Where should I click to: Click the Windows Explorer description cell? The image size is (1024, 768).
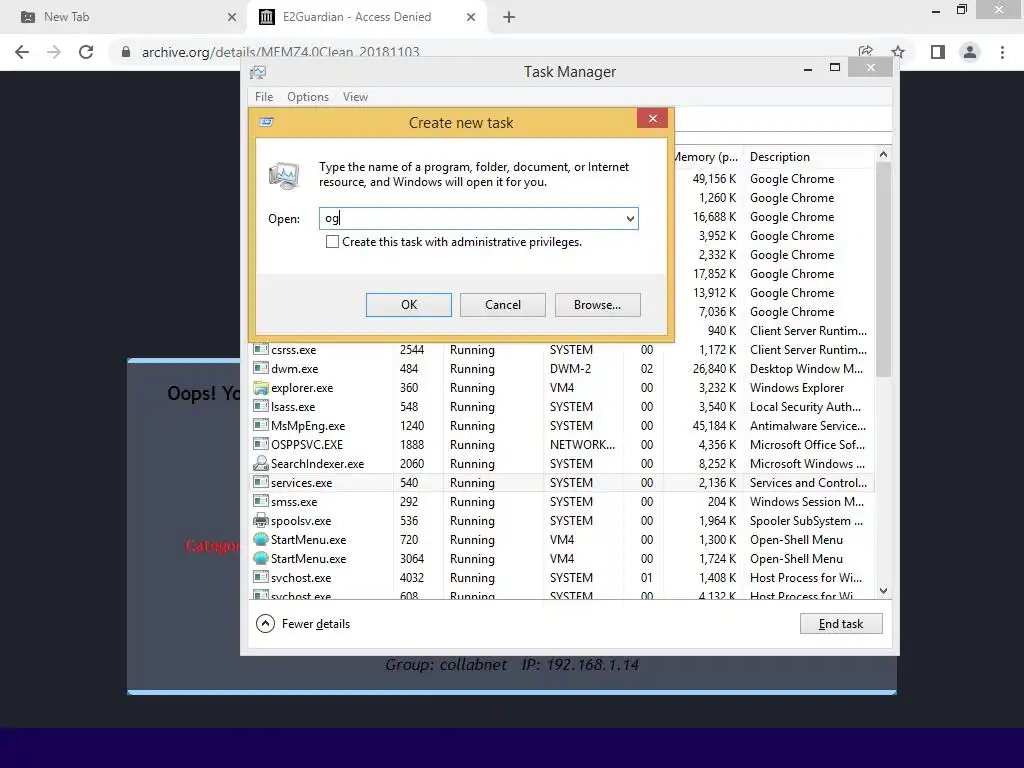point(797,387)
